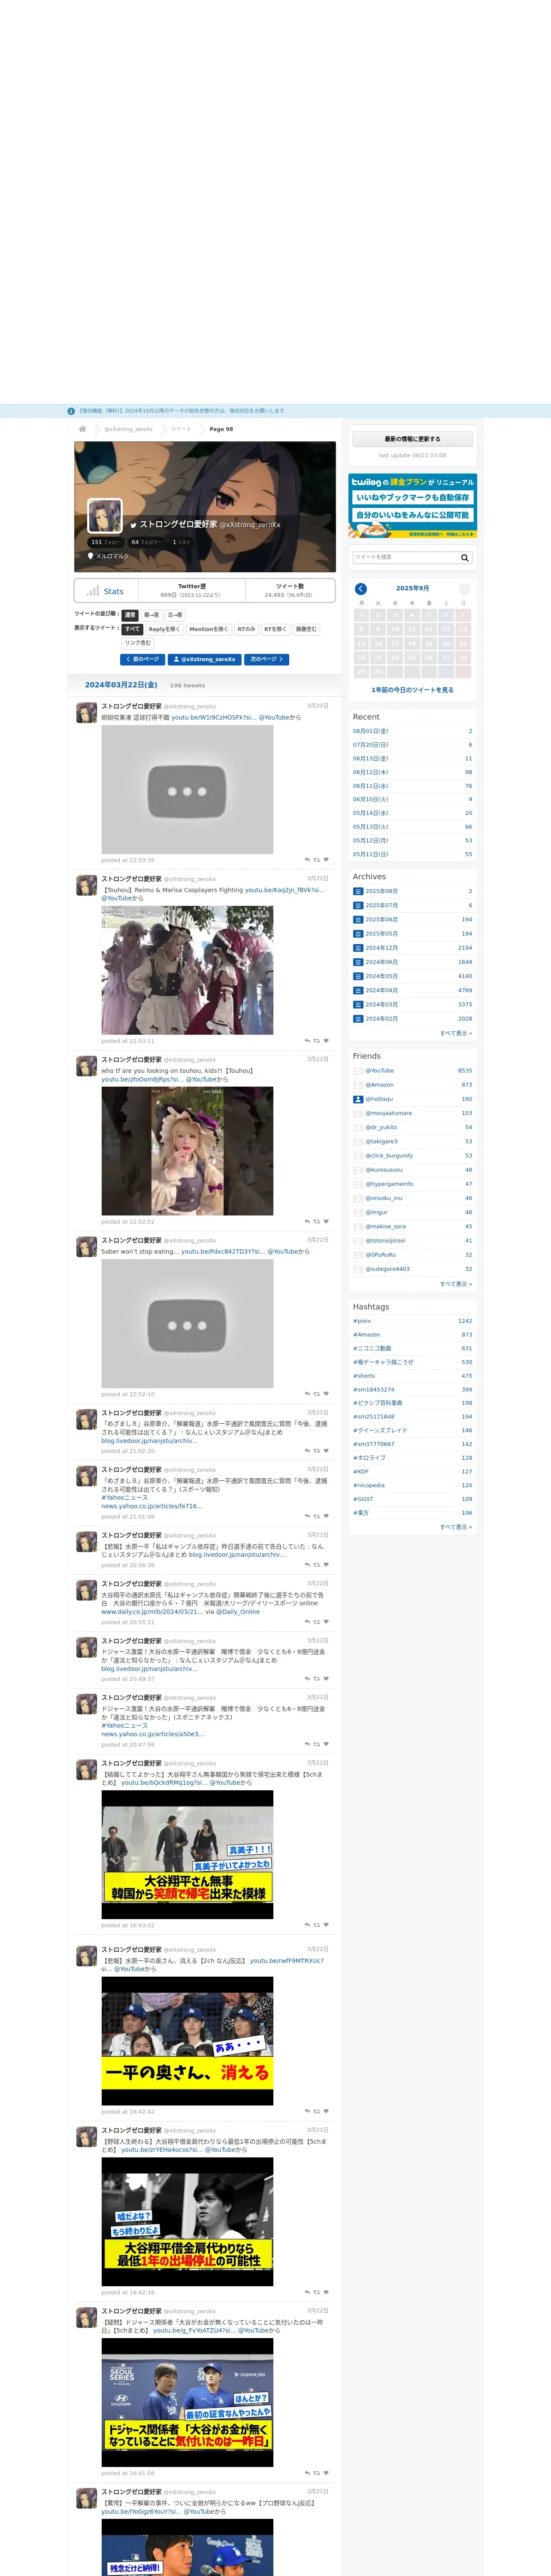Open the 大谷翔平さん無事 video thumbnail

pyautogui.click(x=187, y=1855)
